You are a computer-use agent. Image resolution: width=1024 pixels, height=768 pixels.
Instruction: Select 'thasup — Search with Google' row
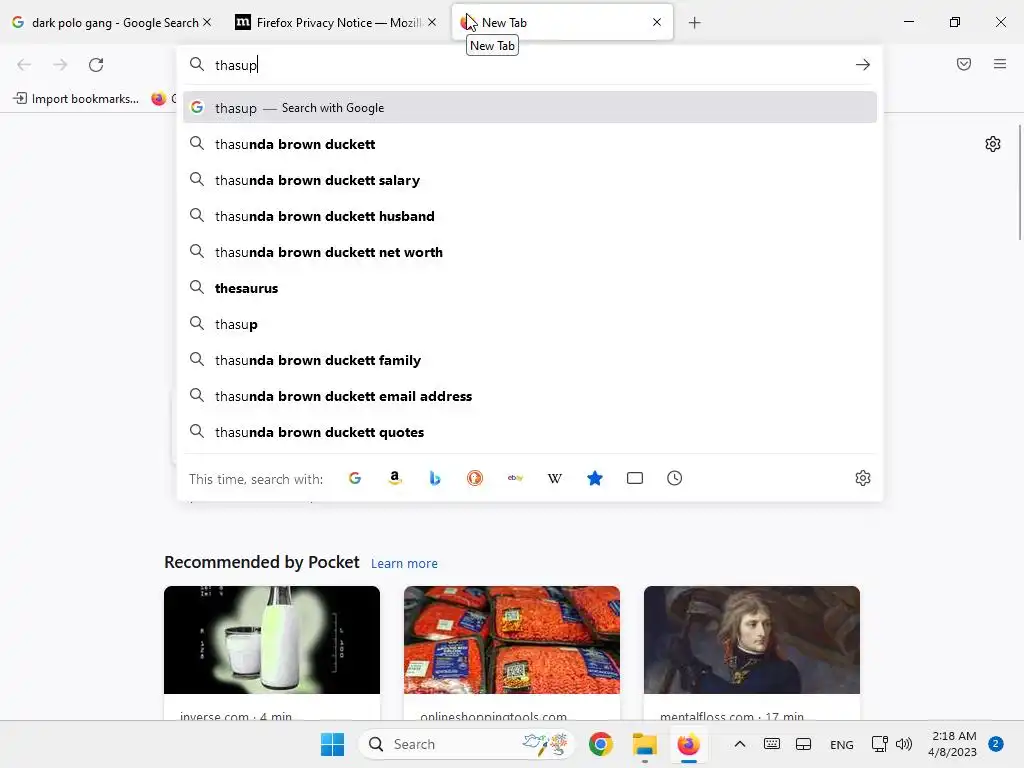click(x=530, y=108)
